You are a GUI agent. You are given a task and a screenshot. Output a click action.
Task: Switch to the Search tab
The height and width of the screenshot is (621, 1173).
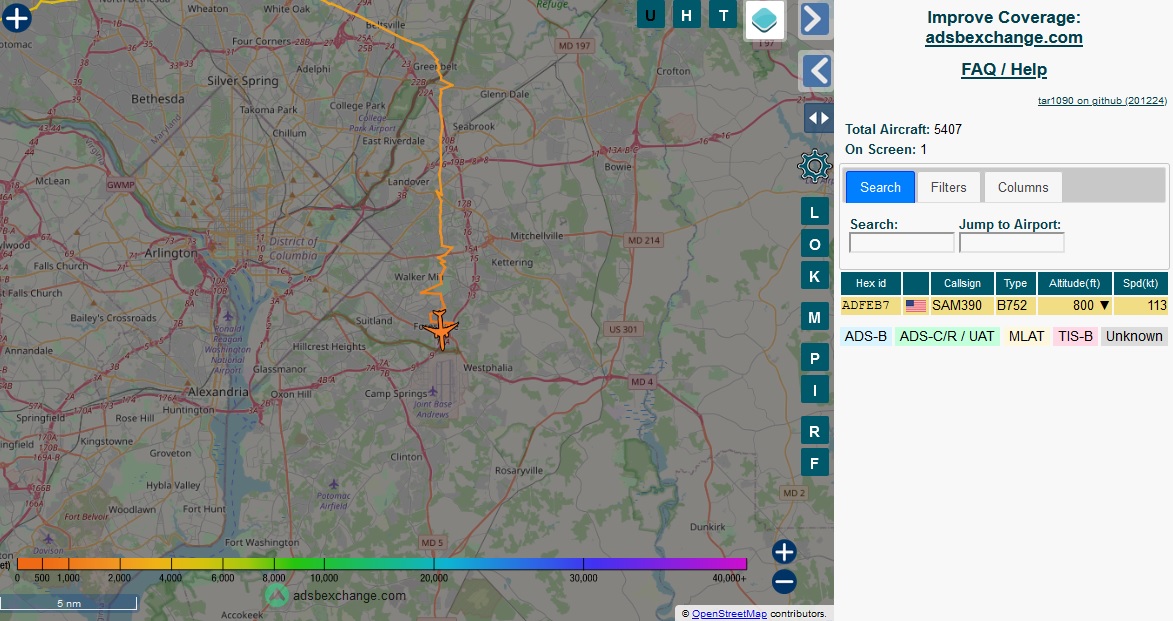pos(880,187)
